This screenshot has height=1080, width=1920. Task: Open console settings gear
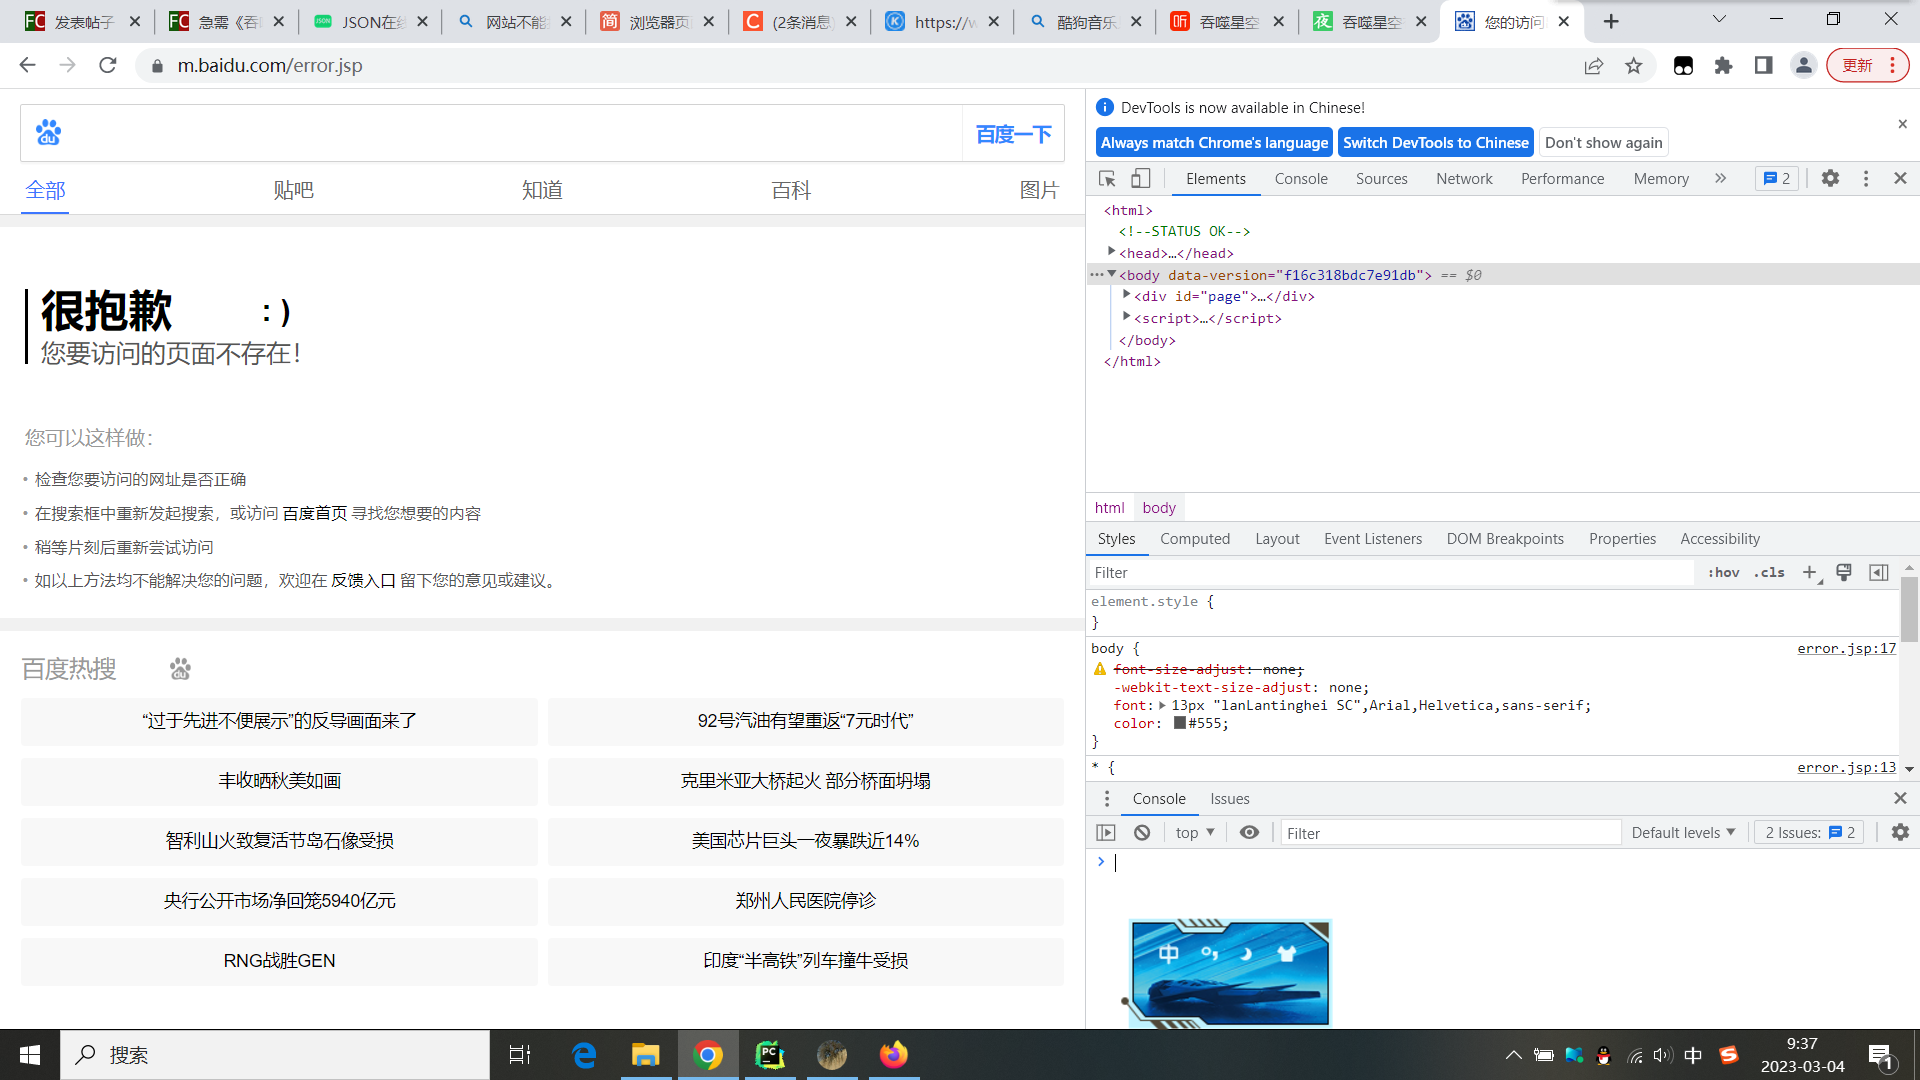tap(1900, 832)
